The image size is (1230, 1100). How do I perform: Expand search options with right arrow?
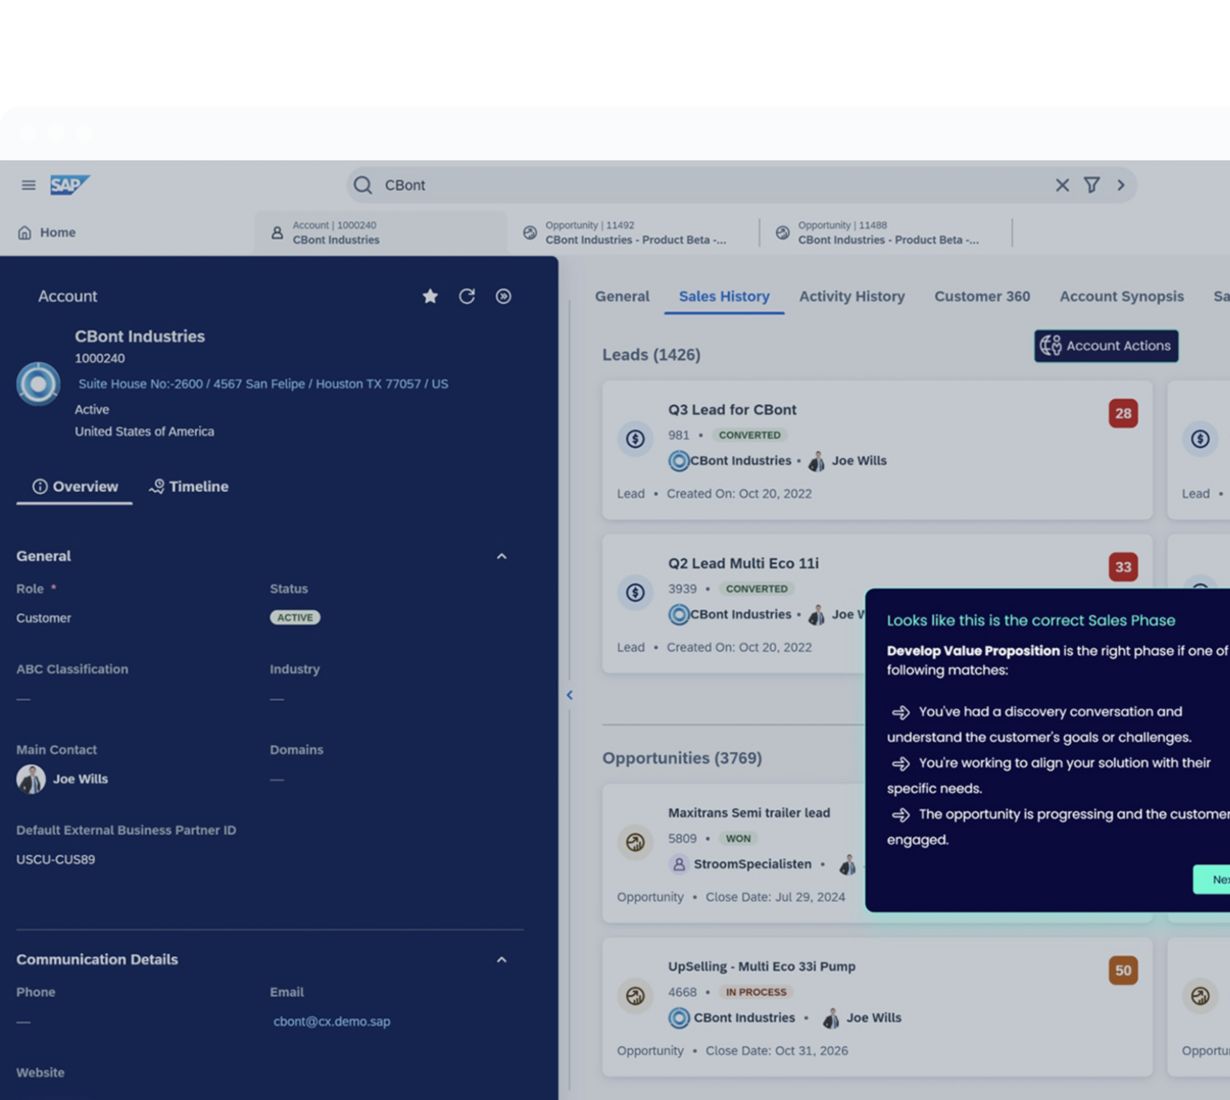[1121, 185]
